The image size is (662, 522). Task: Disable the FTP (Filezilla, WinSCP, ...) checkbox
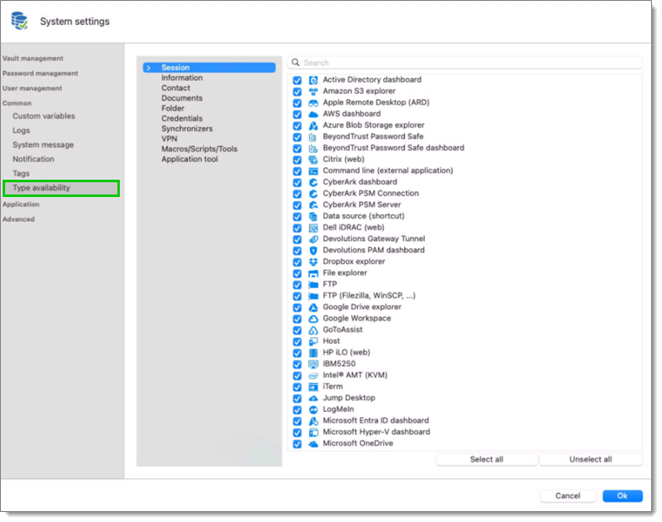297,296
